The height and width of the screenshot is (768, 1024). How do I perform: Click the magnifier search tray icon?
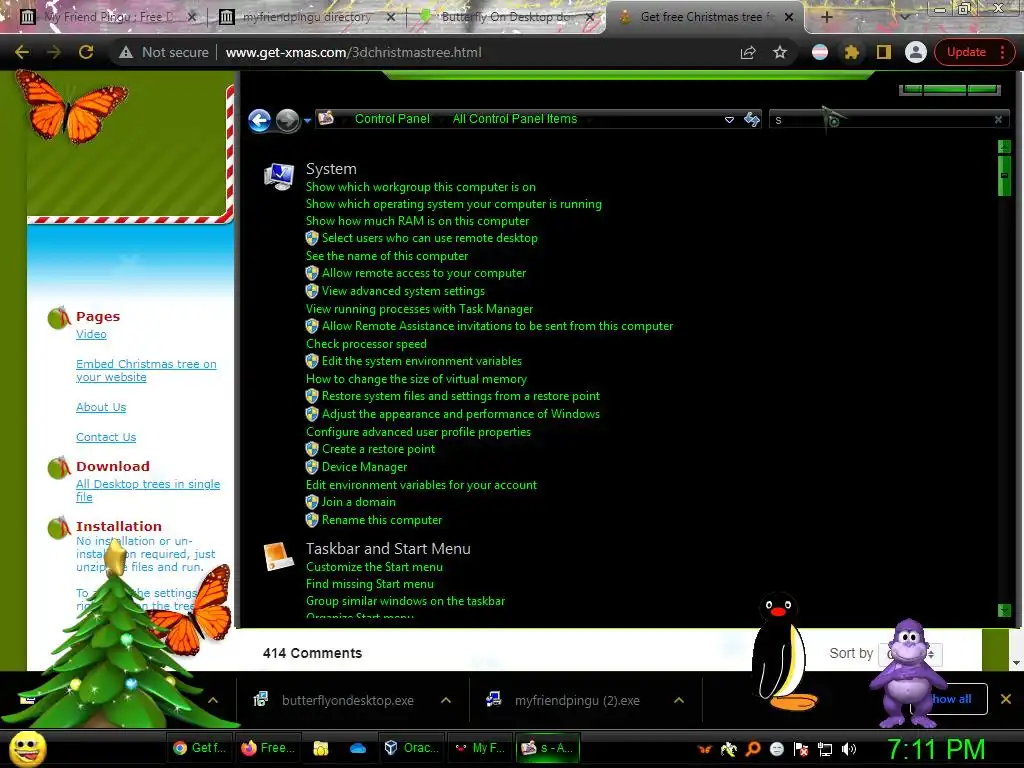point(753,749)
